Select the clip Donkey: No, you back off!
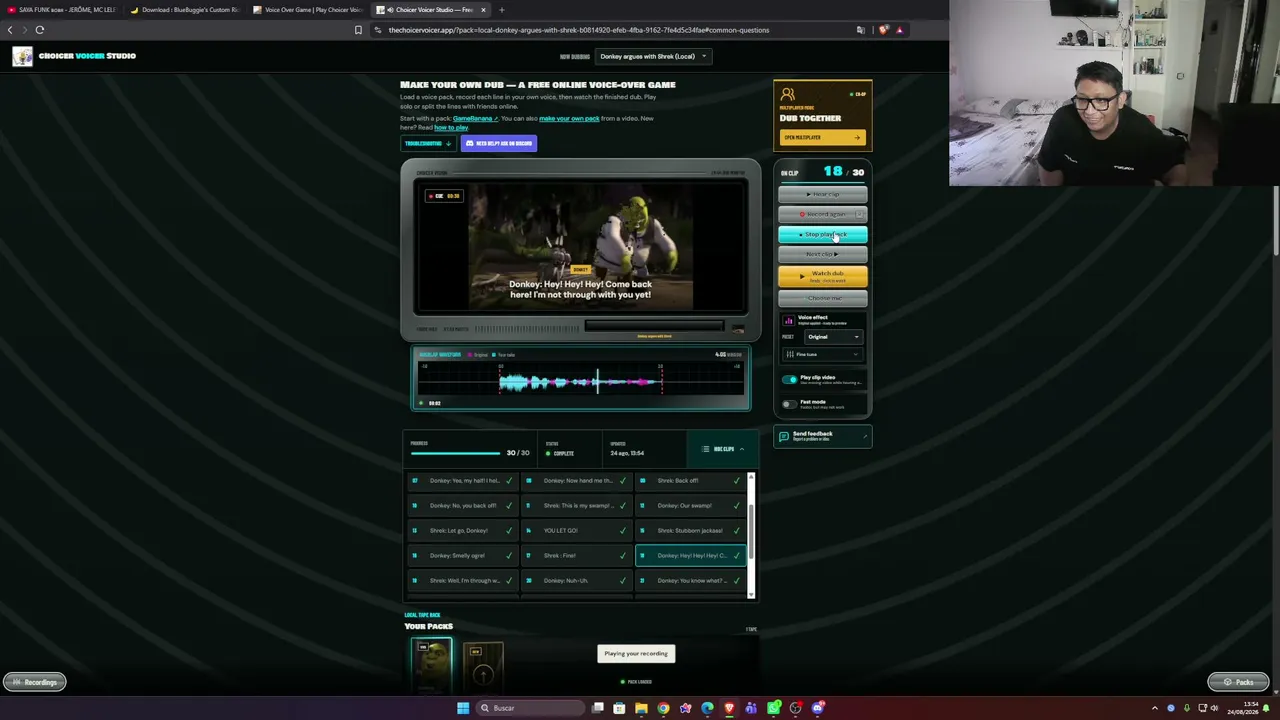This screenshot has width=1280, height=720. [462, 506]
